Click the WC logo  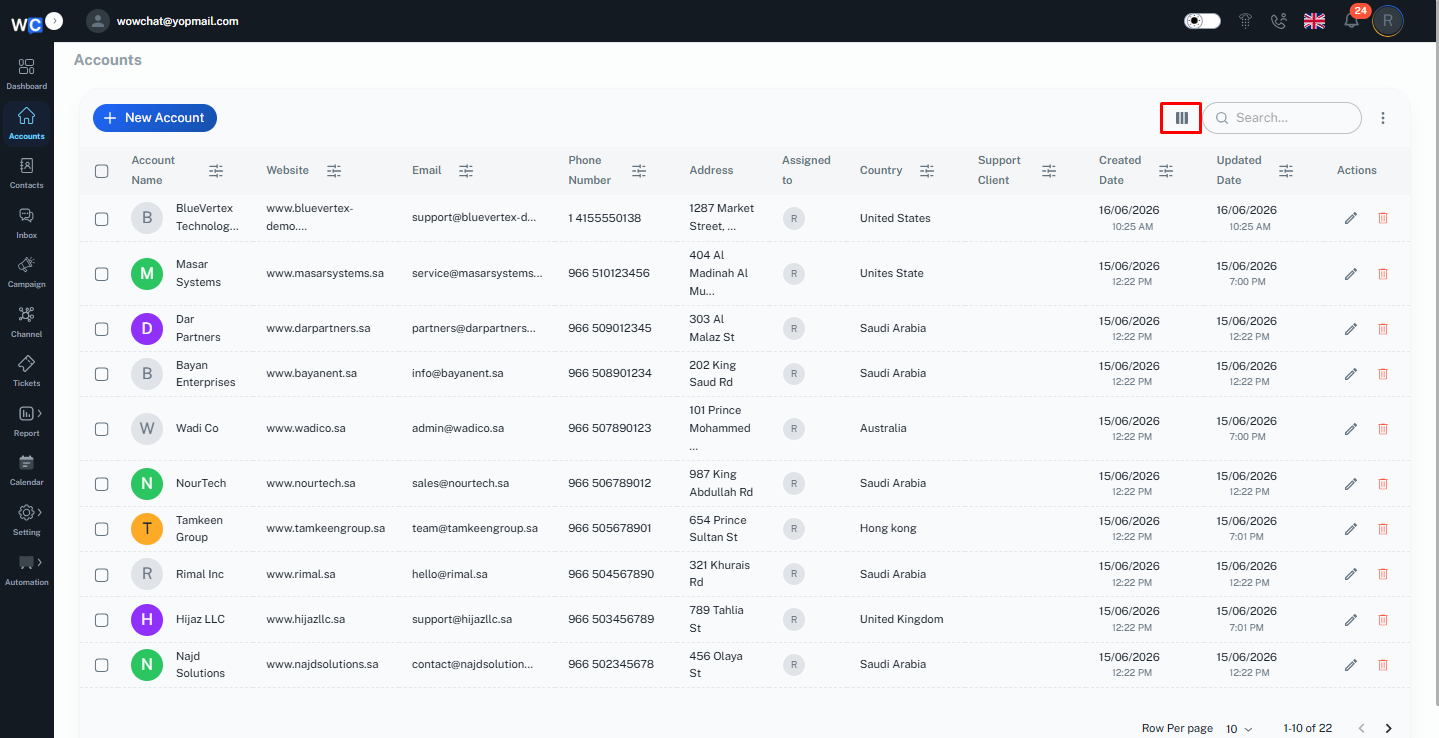click(x=27, y=24)
